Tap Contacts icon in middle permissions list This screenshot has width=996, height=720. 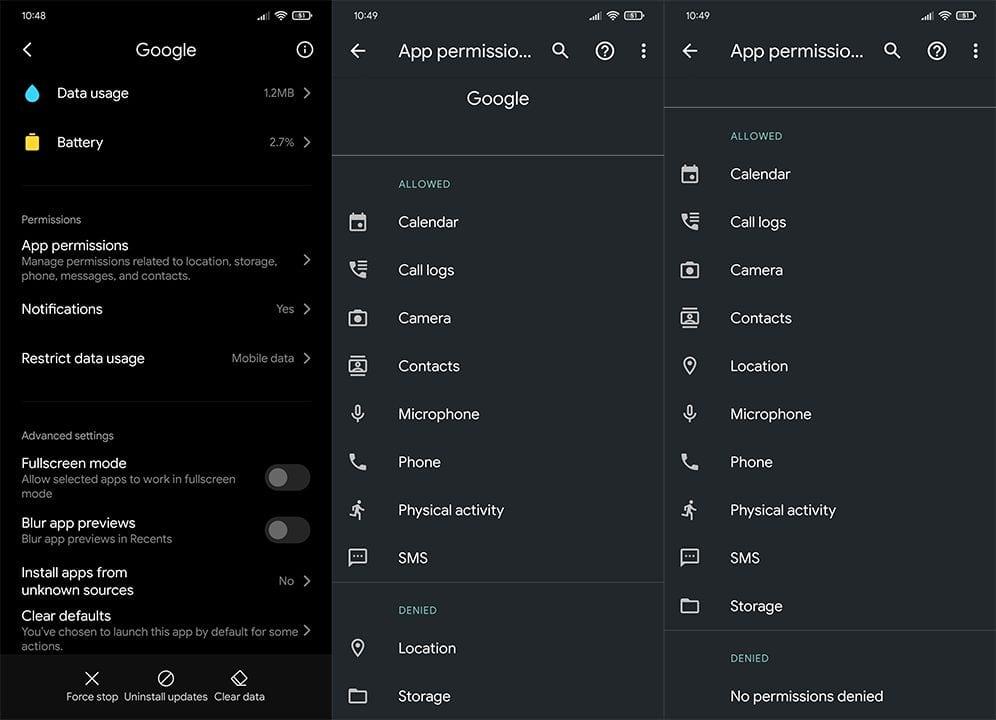pyautogui.click(x=358, y=366)
